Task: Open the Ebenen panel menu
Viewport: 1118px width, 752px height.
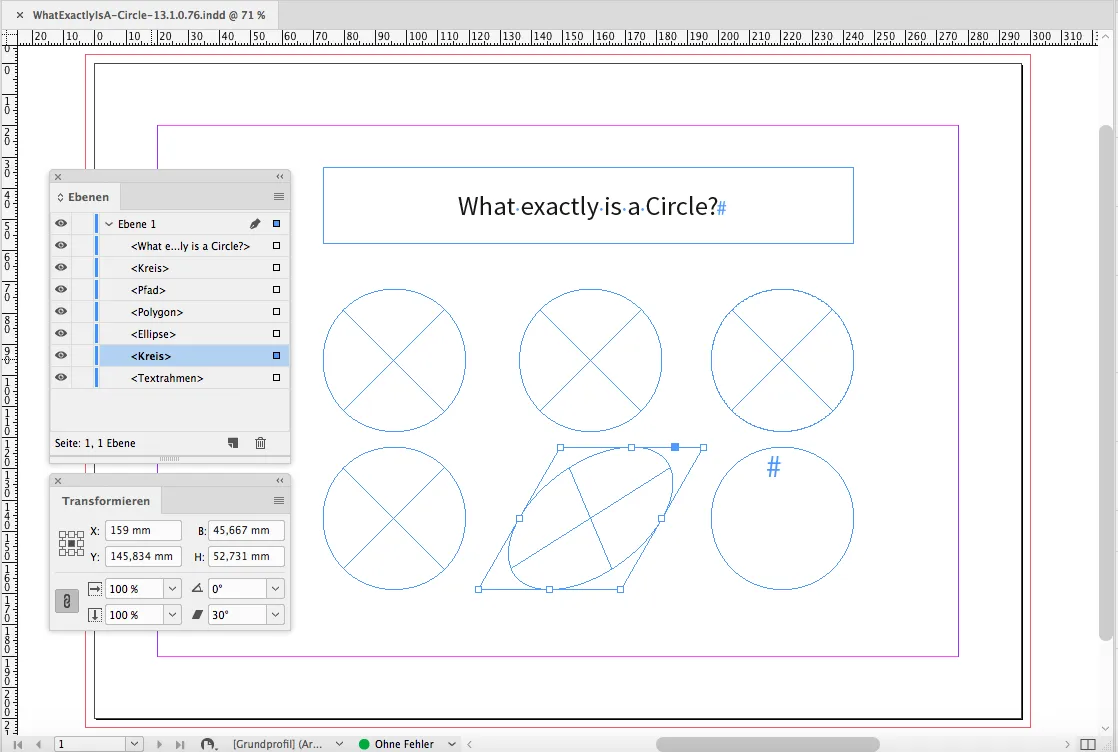Action: point(278,196)
